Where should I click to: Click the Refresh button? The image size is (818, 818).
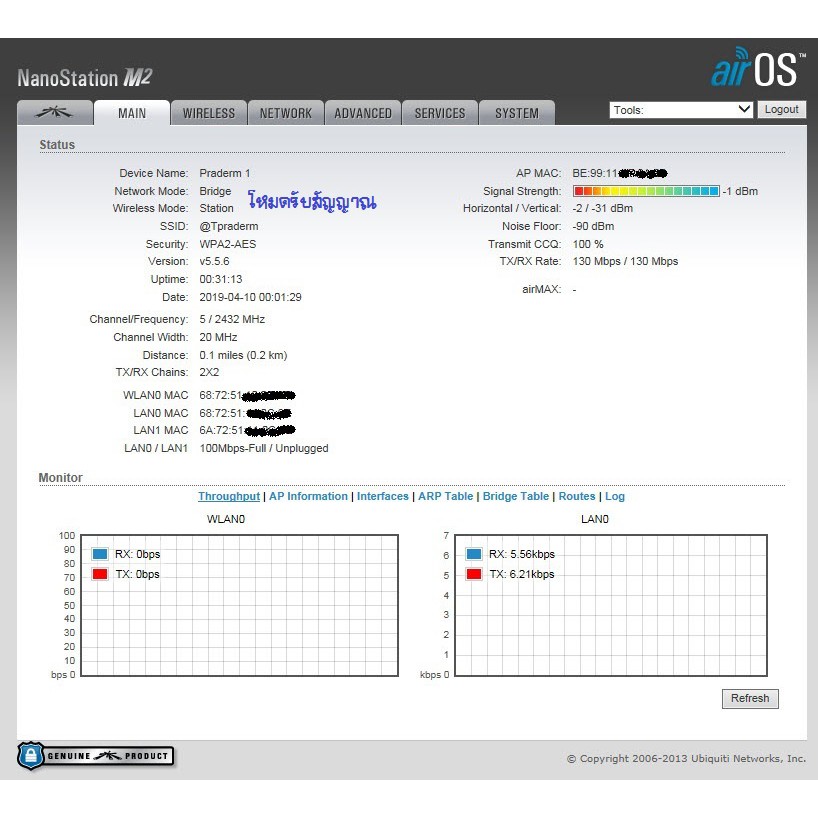tap(749, 698)
